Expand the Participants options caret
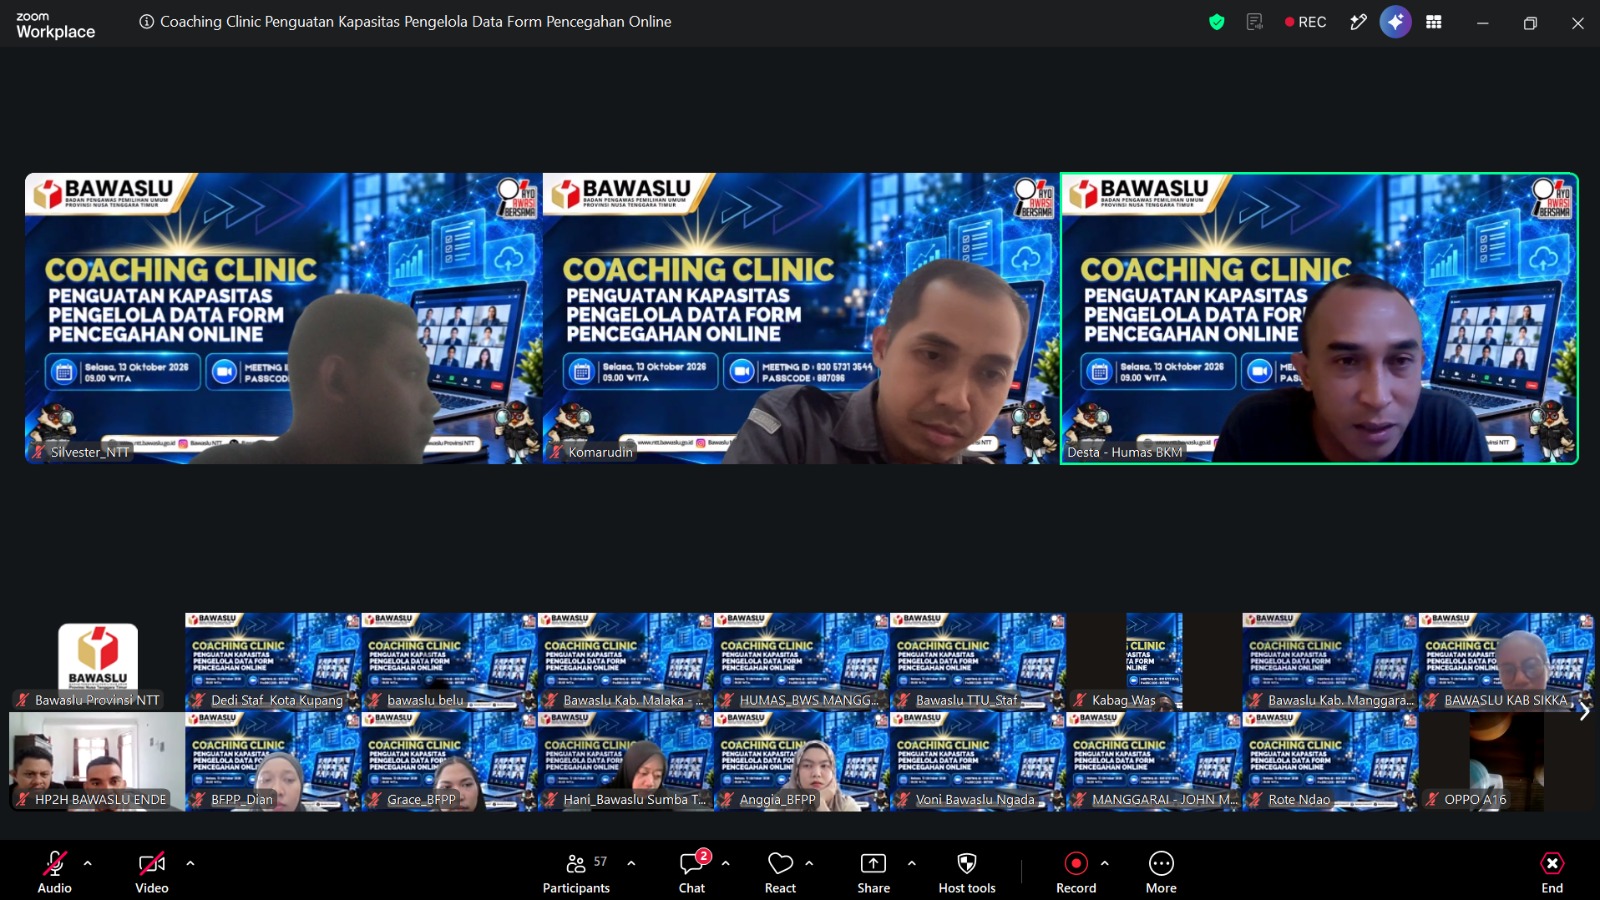 coord(631,863)
